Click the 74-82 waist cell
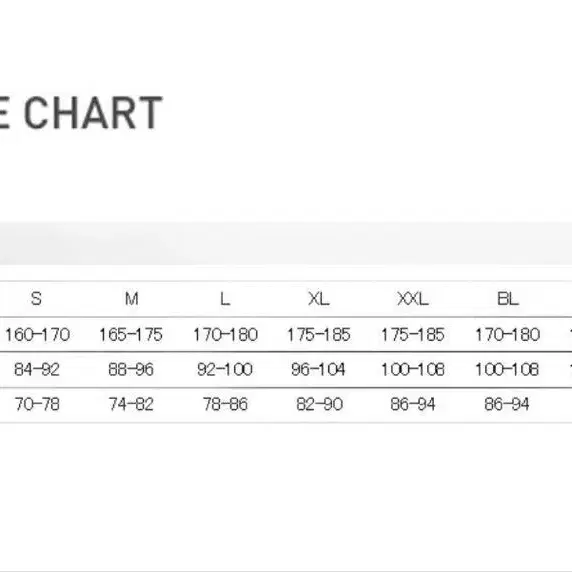This screenshot has height=572, width=572. 131,404
